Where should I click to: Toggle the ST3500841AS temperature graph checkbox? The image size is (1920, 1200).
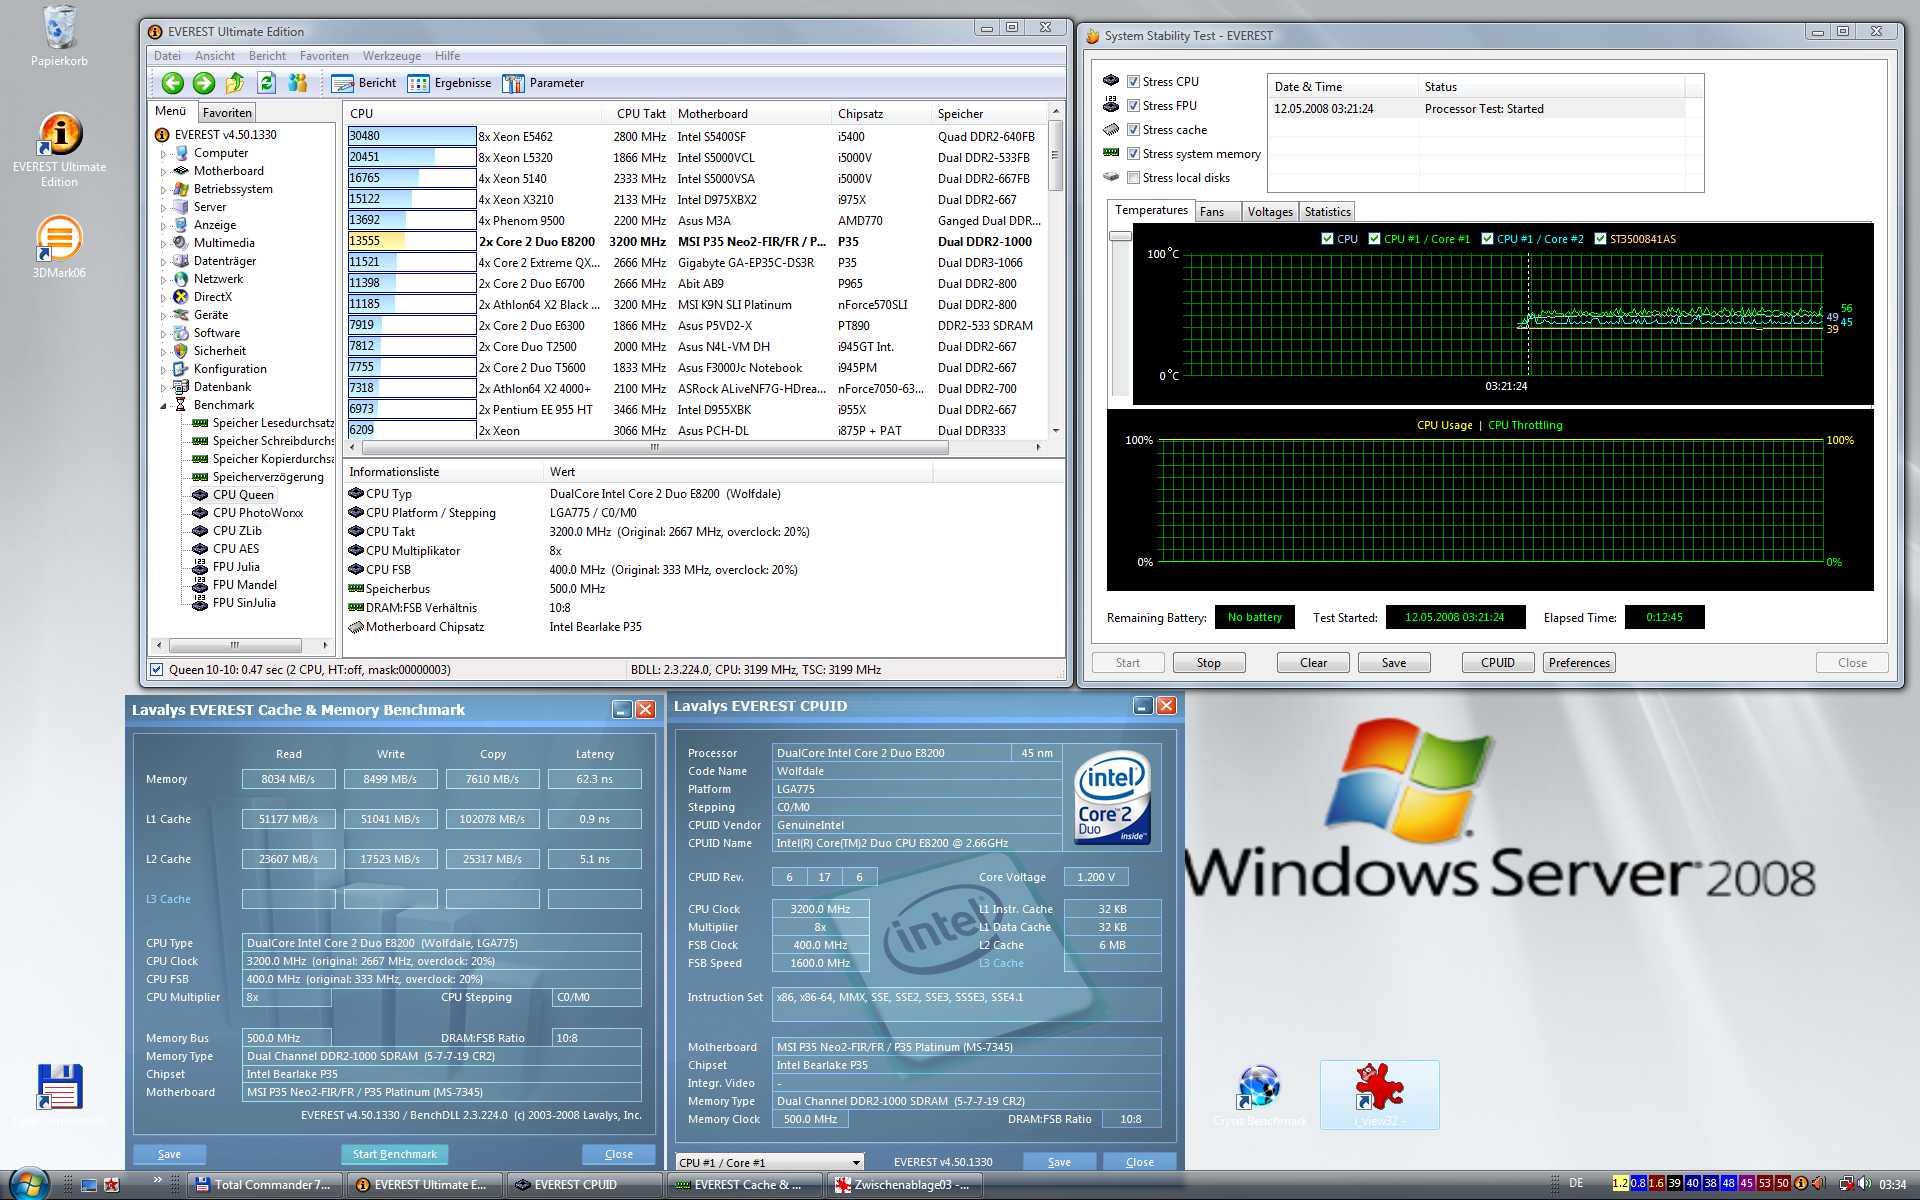point(1600,239)
